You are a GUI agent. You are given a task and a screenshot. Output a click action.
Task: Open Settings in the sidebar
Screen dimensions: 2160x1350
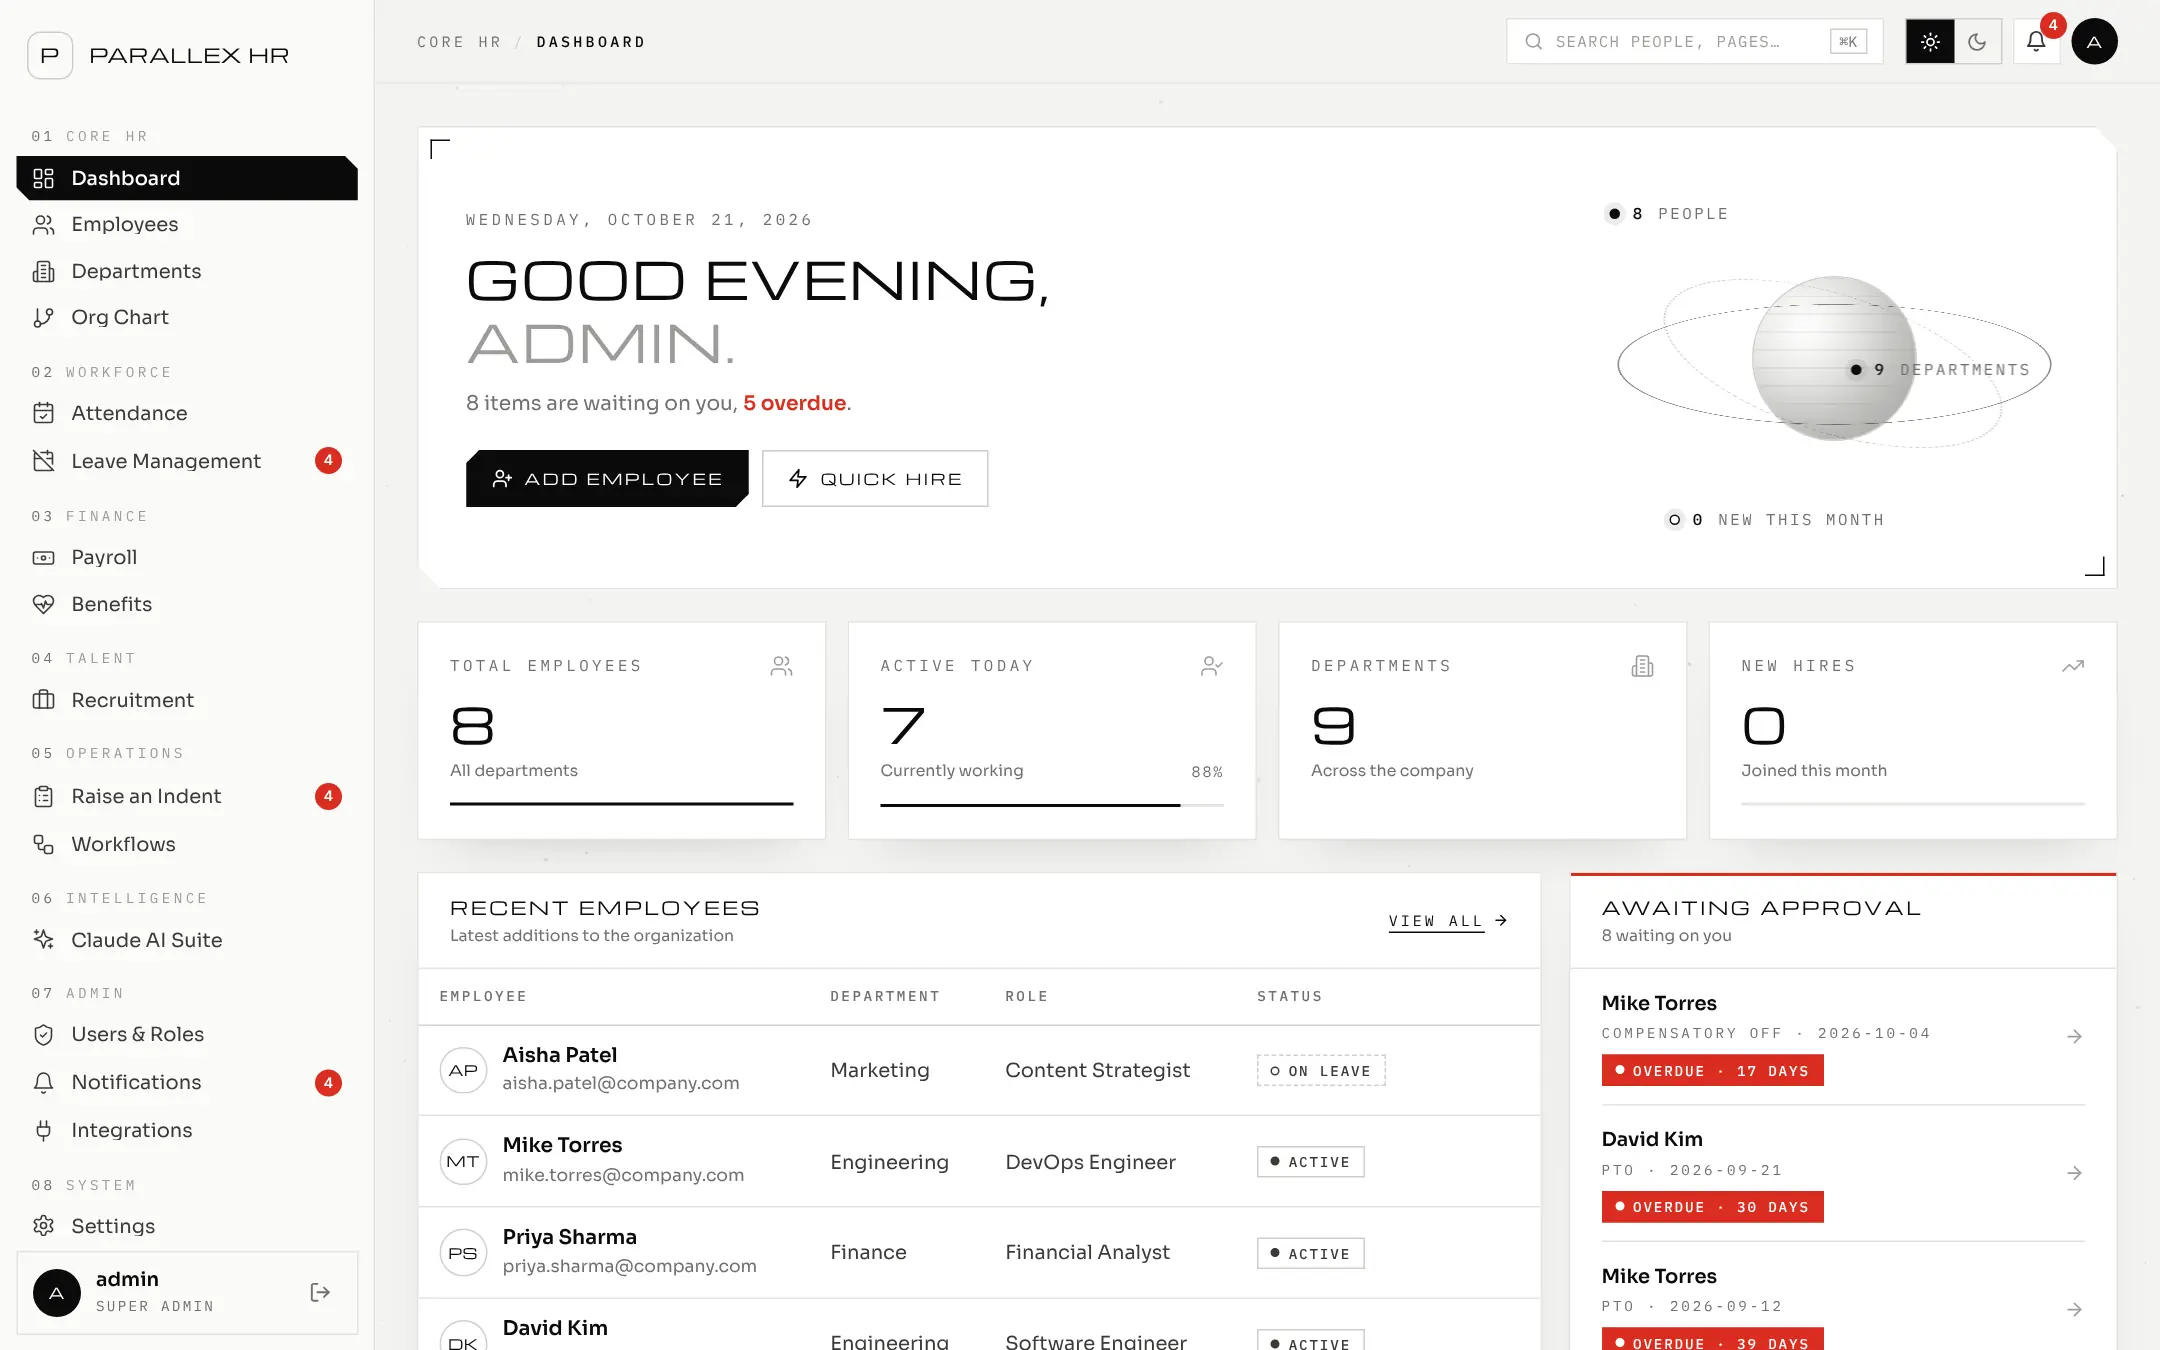click(x=187, y=1226)
